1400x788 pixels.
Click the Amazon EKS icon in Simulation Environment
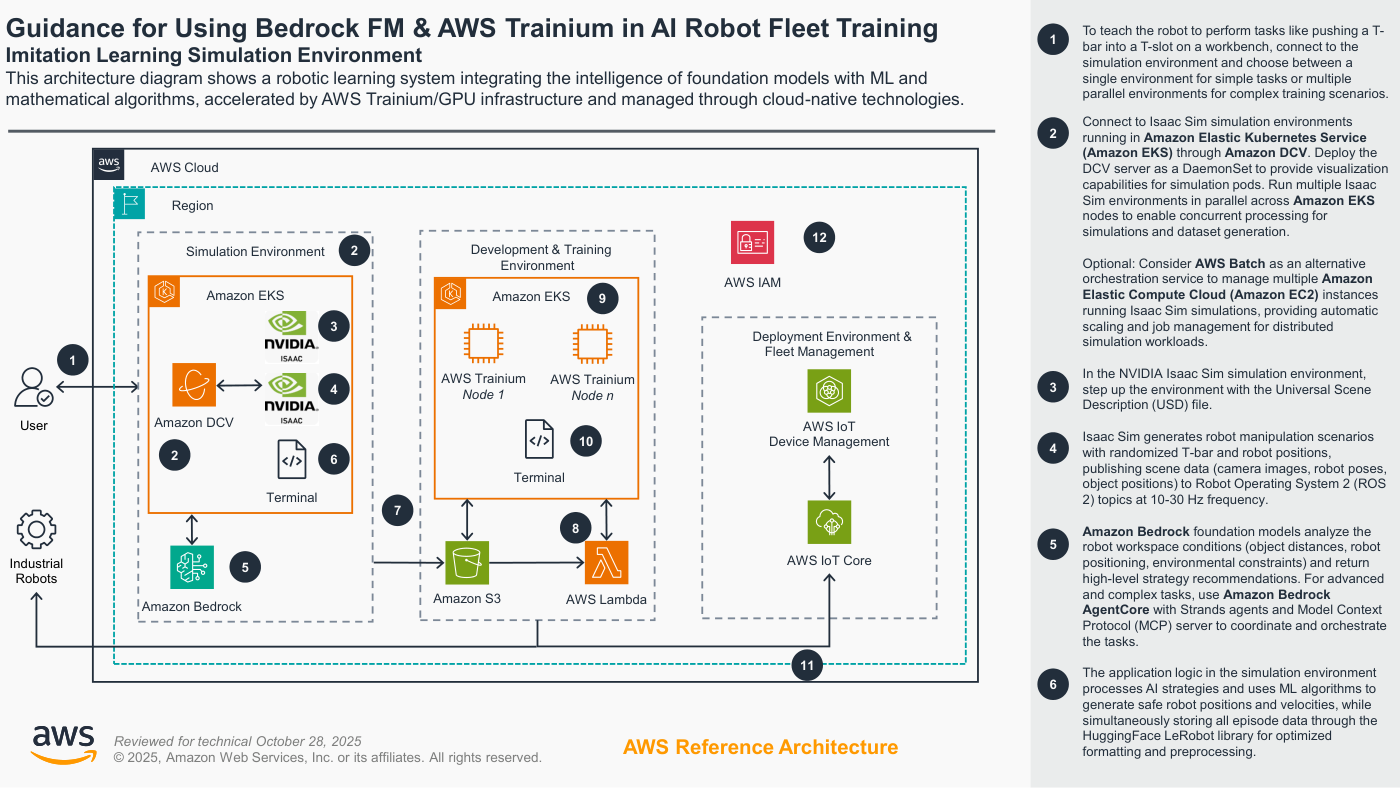point(164,293)
